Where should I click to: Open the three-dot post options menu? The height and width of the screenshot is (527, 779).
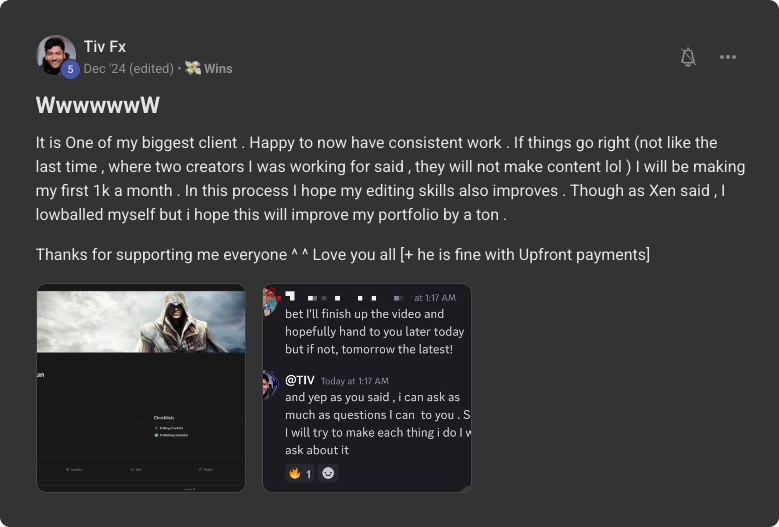point(728,57)
